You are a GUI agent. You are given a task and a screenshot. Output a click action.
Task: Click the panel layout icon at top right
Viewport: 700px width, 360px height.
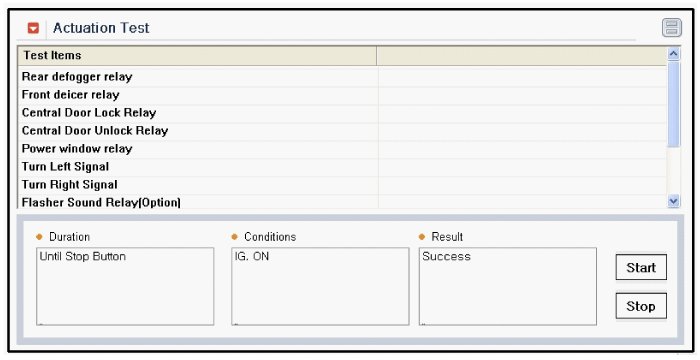point(671,28)
